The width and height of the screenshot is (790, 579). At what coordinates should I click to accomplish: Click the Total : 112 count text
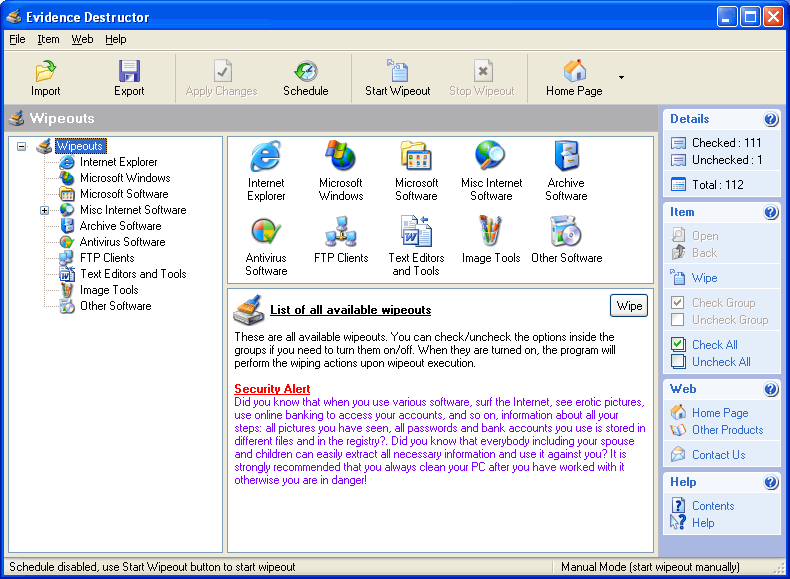717,185
